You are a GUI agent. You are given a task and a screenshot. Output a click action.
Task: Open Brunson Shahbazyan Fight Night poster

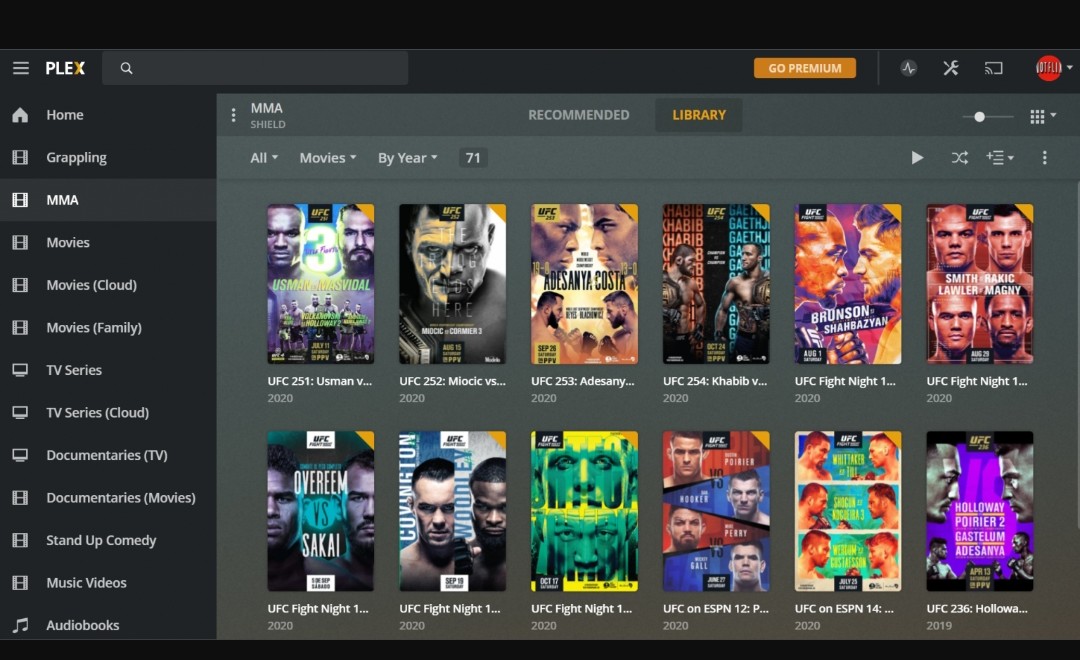point(848,284)
